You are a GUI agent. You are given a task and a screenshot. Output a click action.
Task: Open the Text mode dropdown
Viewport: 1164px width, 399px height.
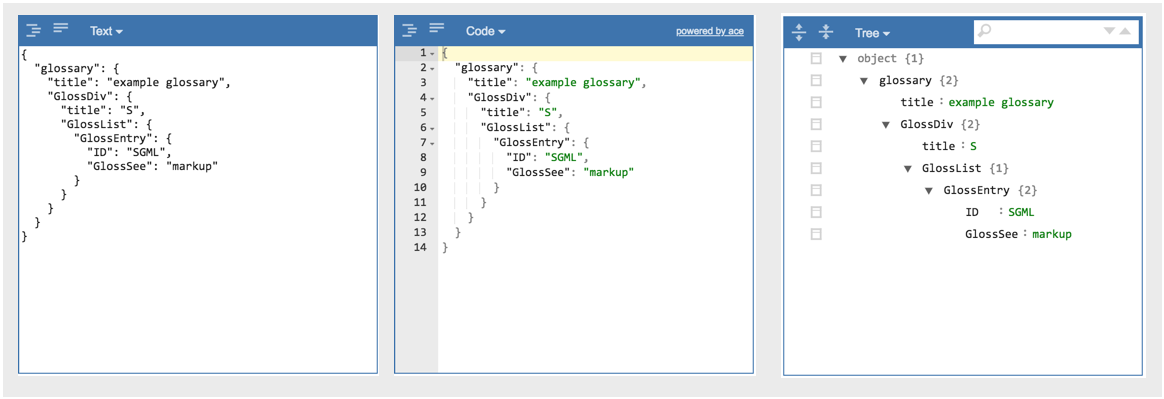click(x=106, y=31)
